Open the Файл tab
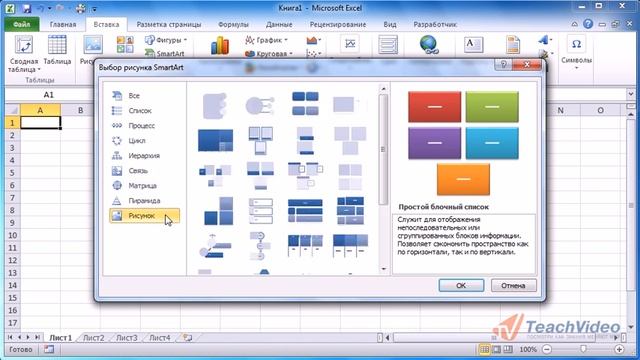The height and width of the screenshot is (360, 640). click(22, 24)
